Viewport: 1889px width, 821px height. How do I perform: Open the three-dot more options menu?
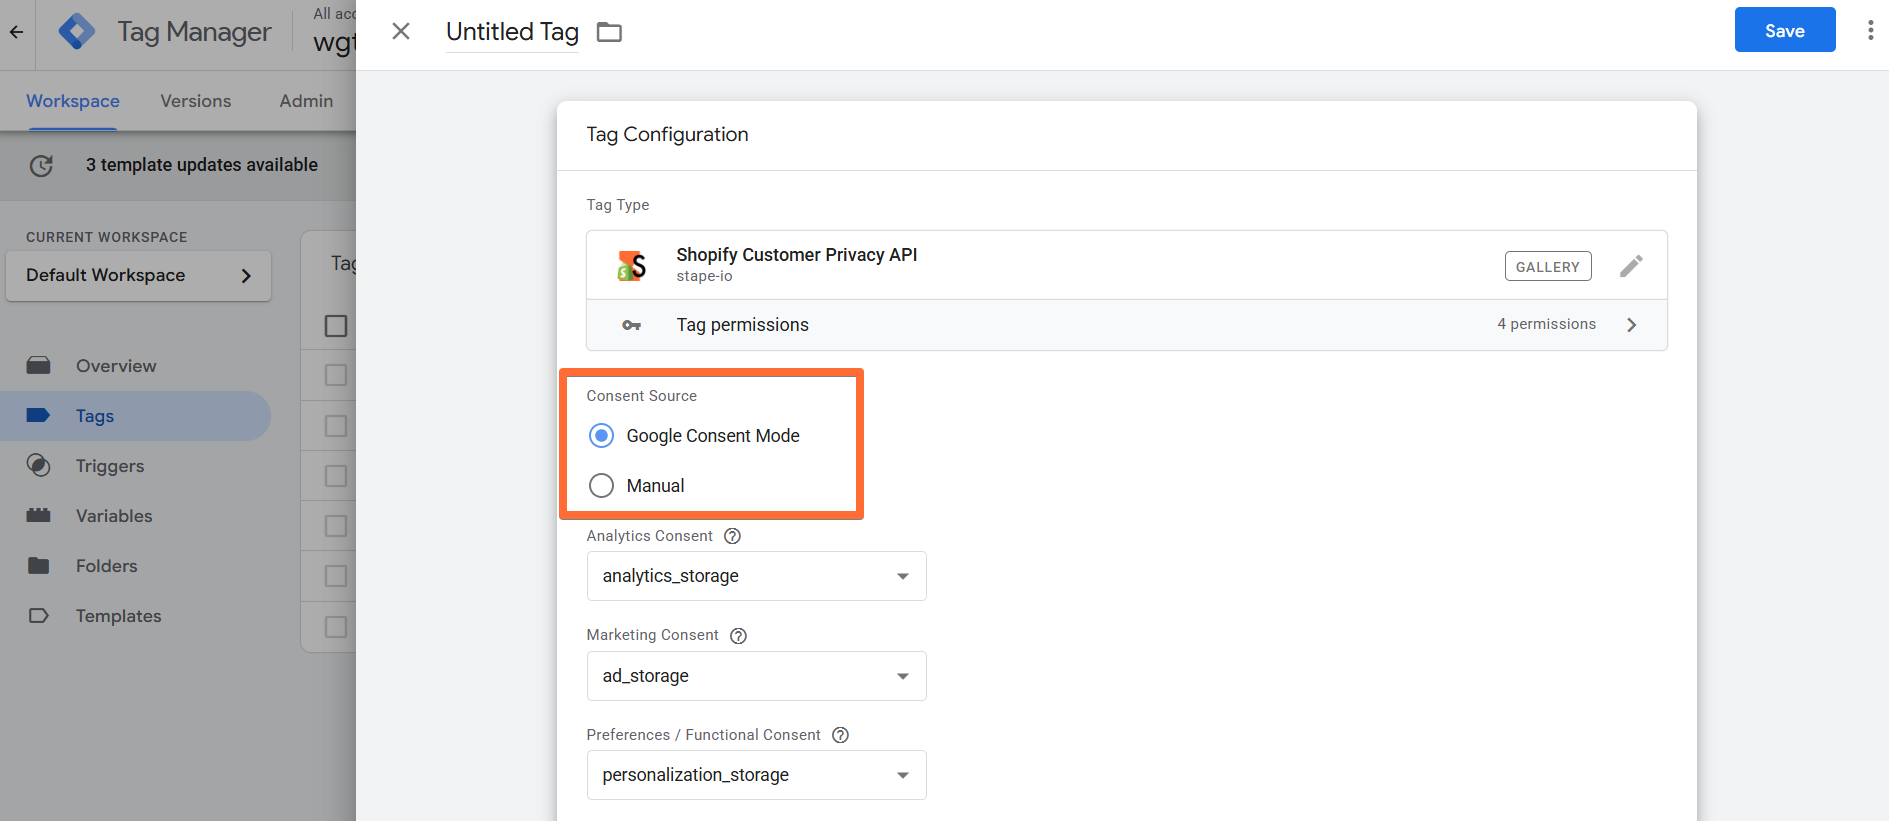(1870, 30)
